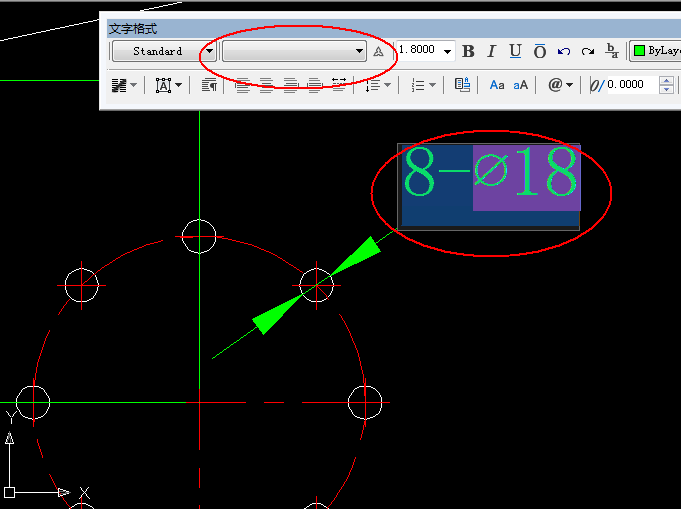Click the Undo arrow icon

pos(564,52)
